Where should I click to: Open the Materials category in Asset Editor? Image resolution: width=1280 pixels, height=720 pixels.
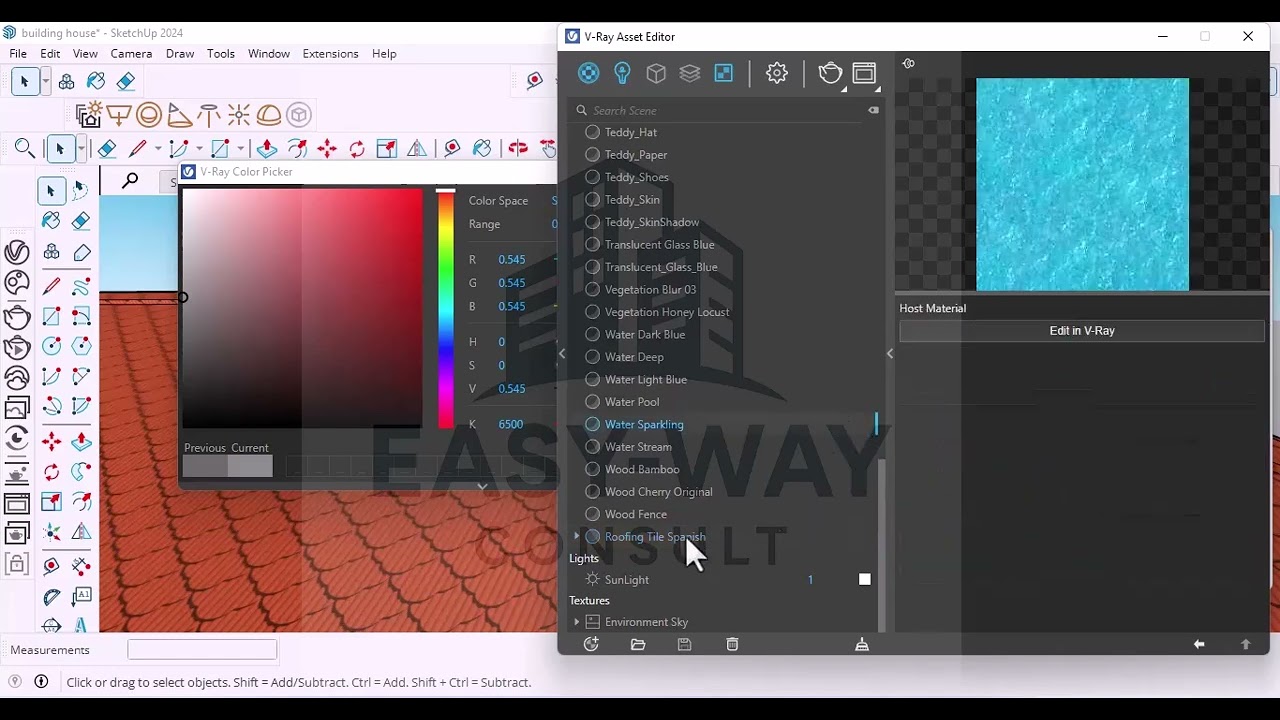coord(589,73)
